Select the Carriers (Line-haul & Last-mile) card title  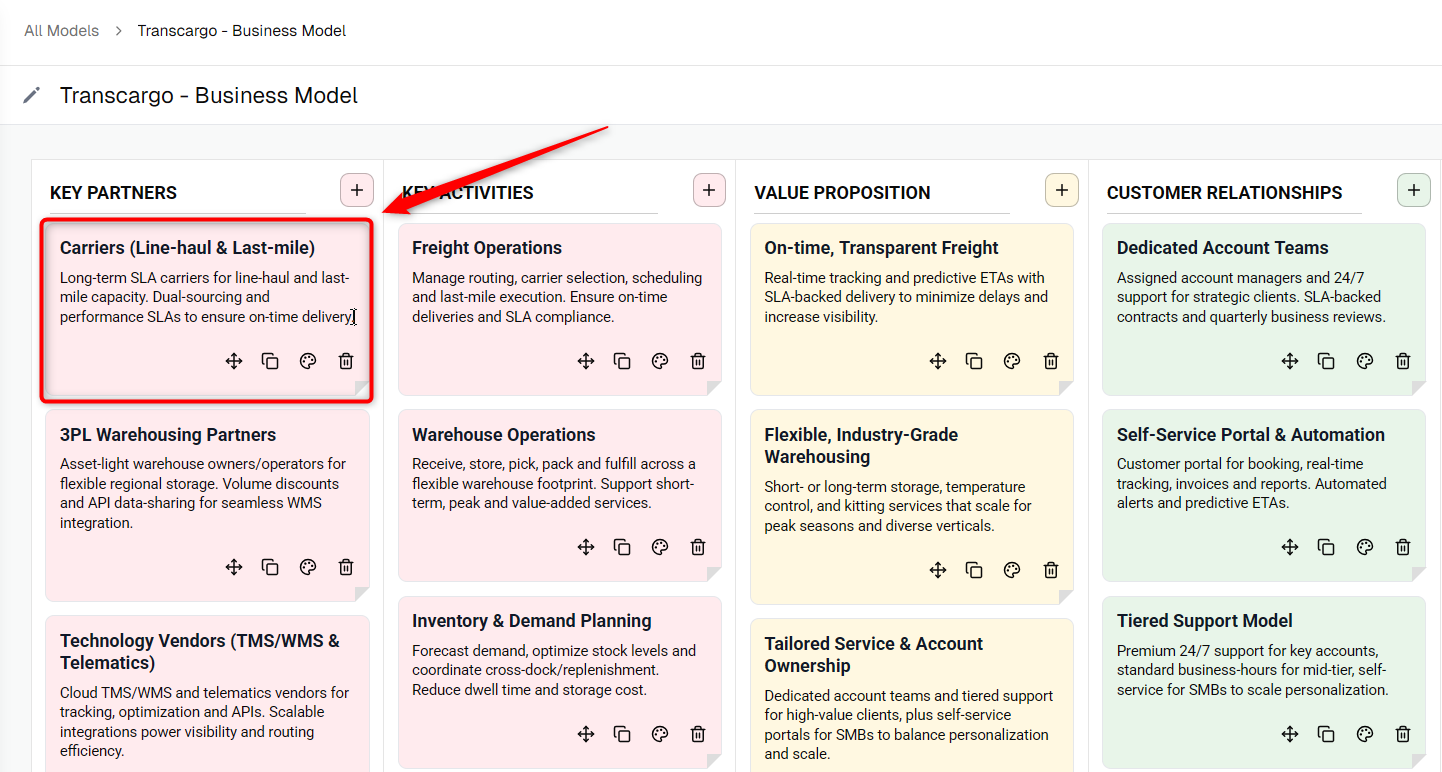coord(188,248)
